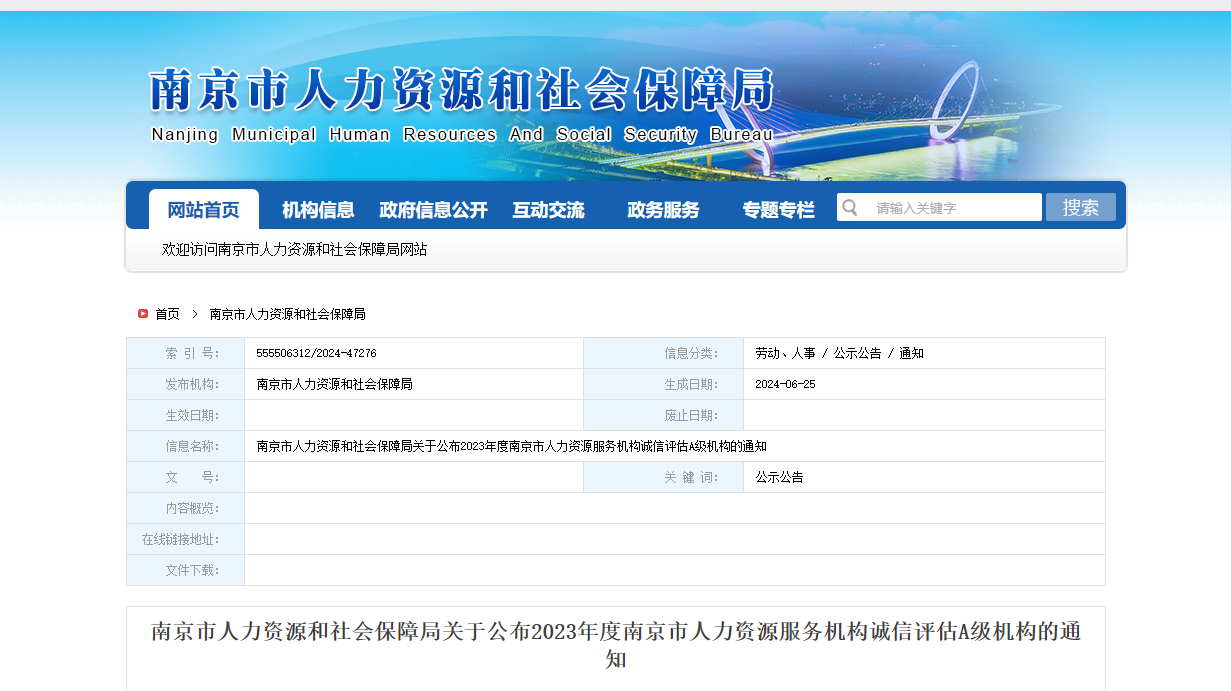The width and height of the screenshot is (1231, 691).
Task: Click the 欢迎访问 welcome message text
Action: 294,249
